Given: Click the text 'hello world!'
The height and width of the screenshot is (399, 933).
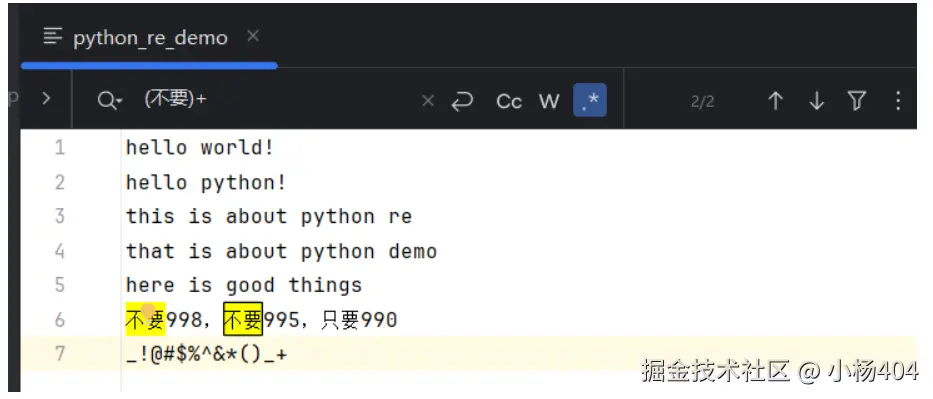Looking at the screenshot, I should pyautogui.click(x=200, y=147).
